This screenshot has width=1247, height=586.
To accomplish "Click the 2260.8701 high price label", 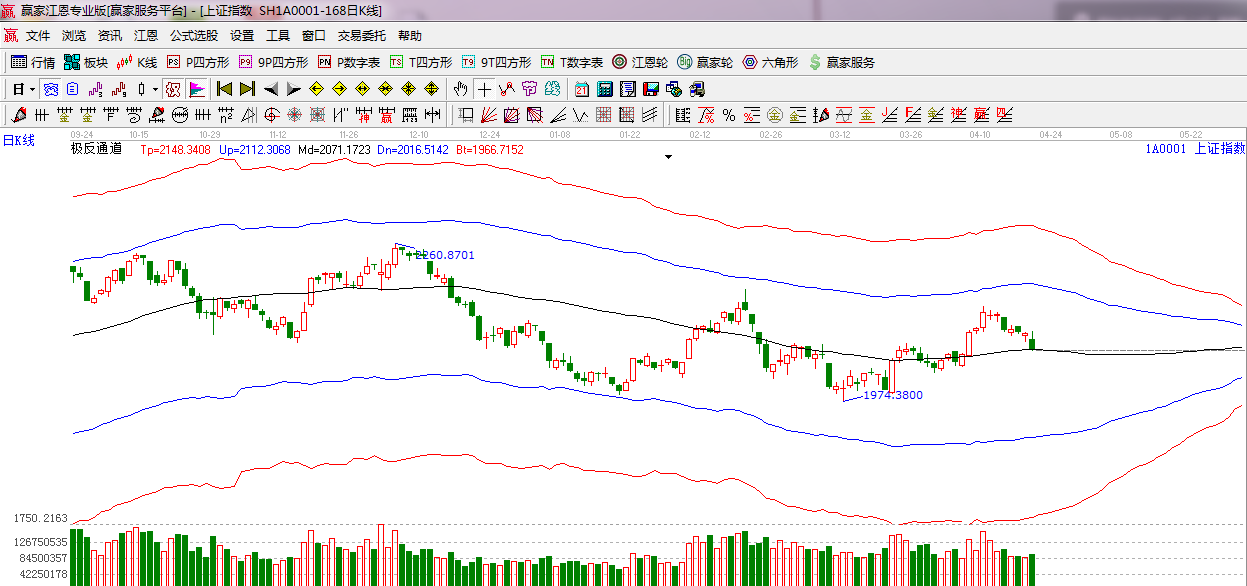I will tap(444, 255).
